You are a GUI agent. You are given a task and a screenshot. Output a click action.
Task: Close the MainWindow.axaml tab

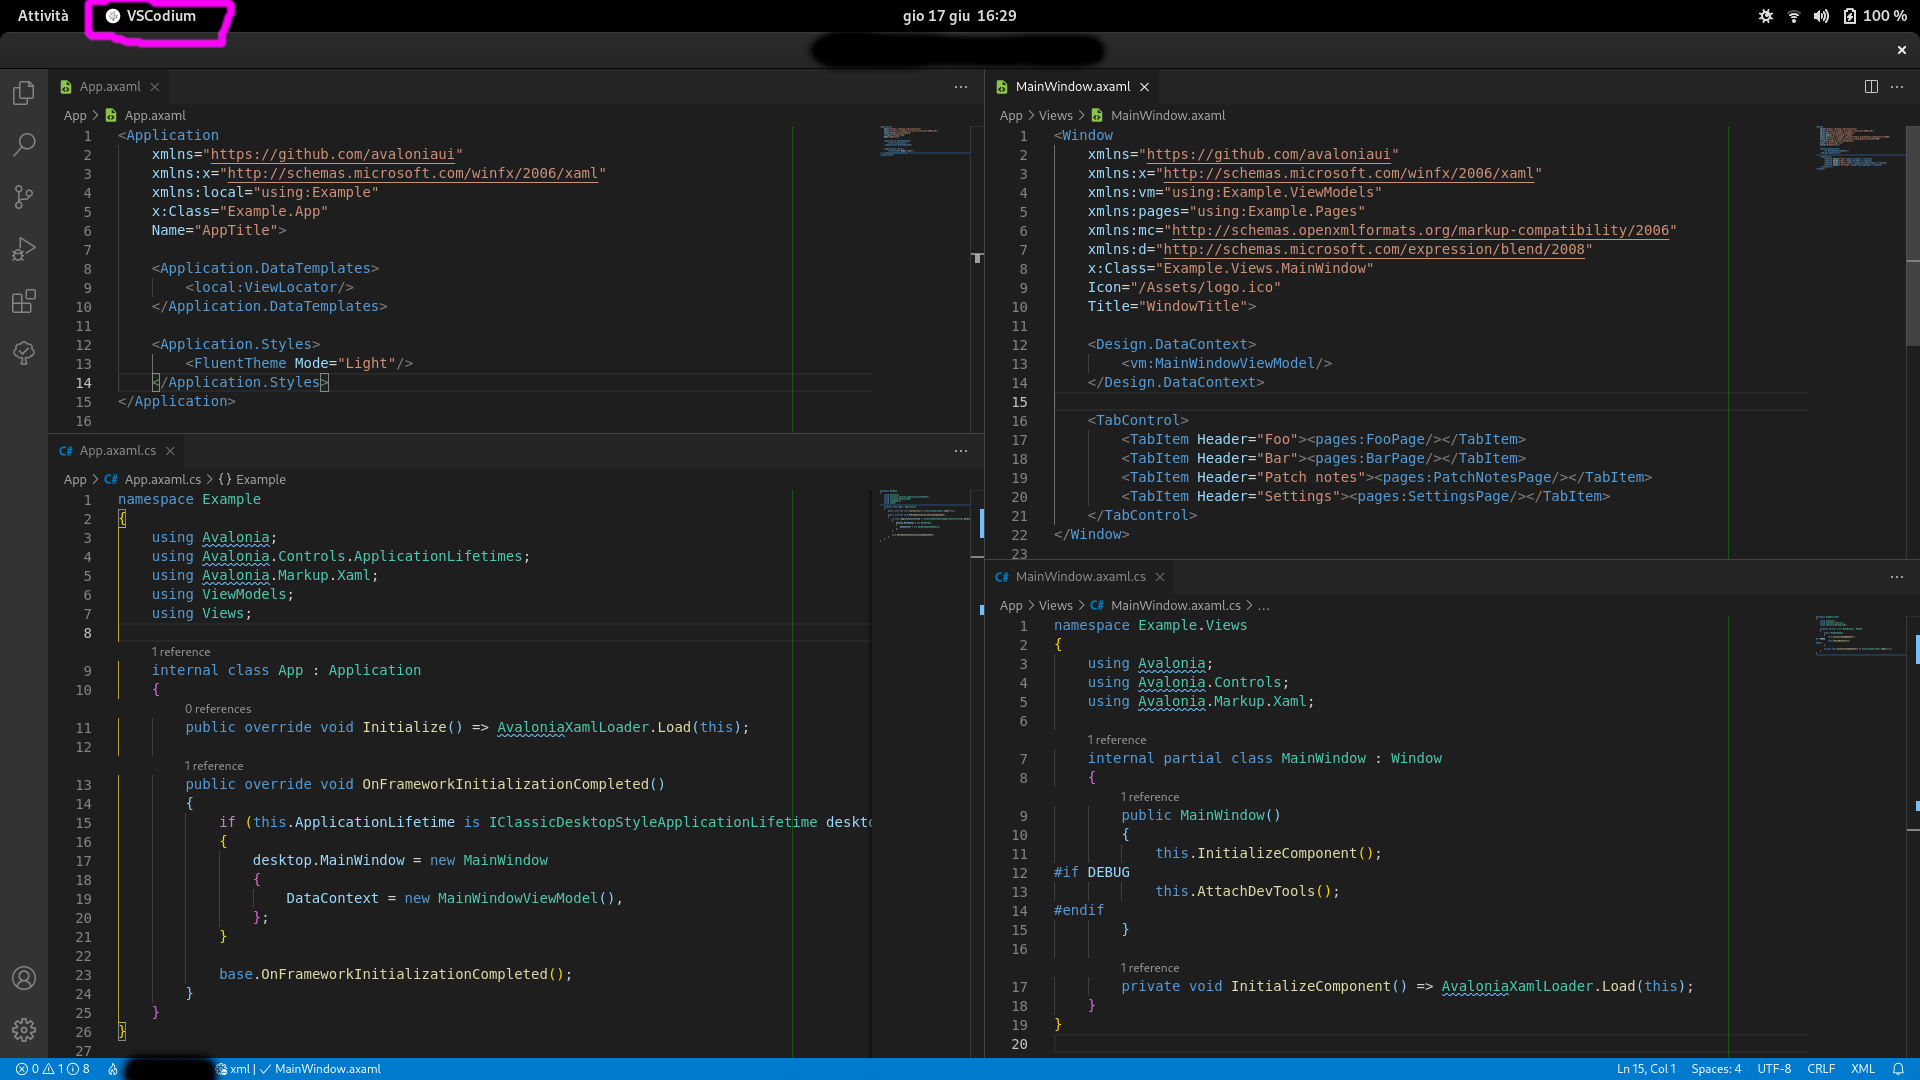coord(1144,87)
